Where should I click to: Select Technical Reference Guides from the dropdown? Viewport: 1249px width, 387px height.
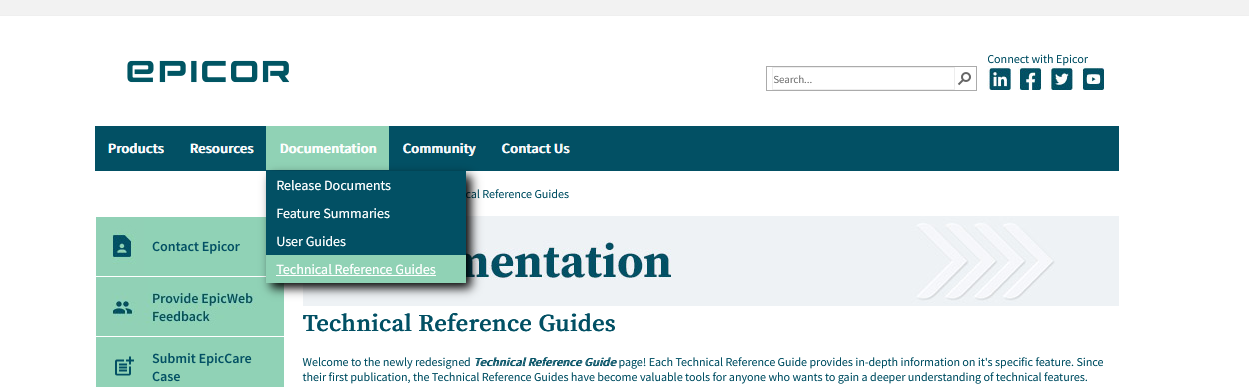point(366,269)
